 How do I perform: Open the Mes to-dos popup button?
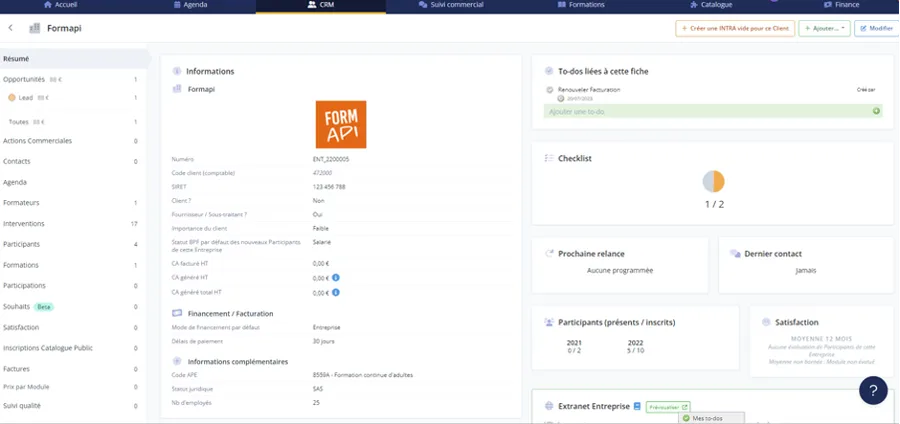point(711,418)
